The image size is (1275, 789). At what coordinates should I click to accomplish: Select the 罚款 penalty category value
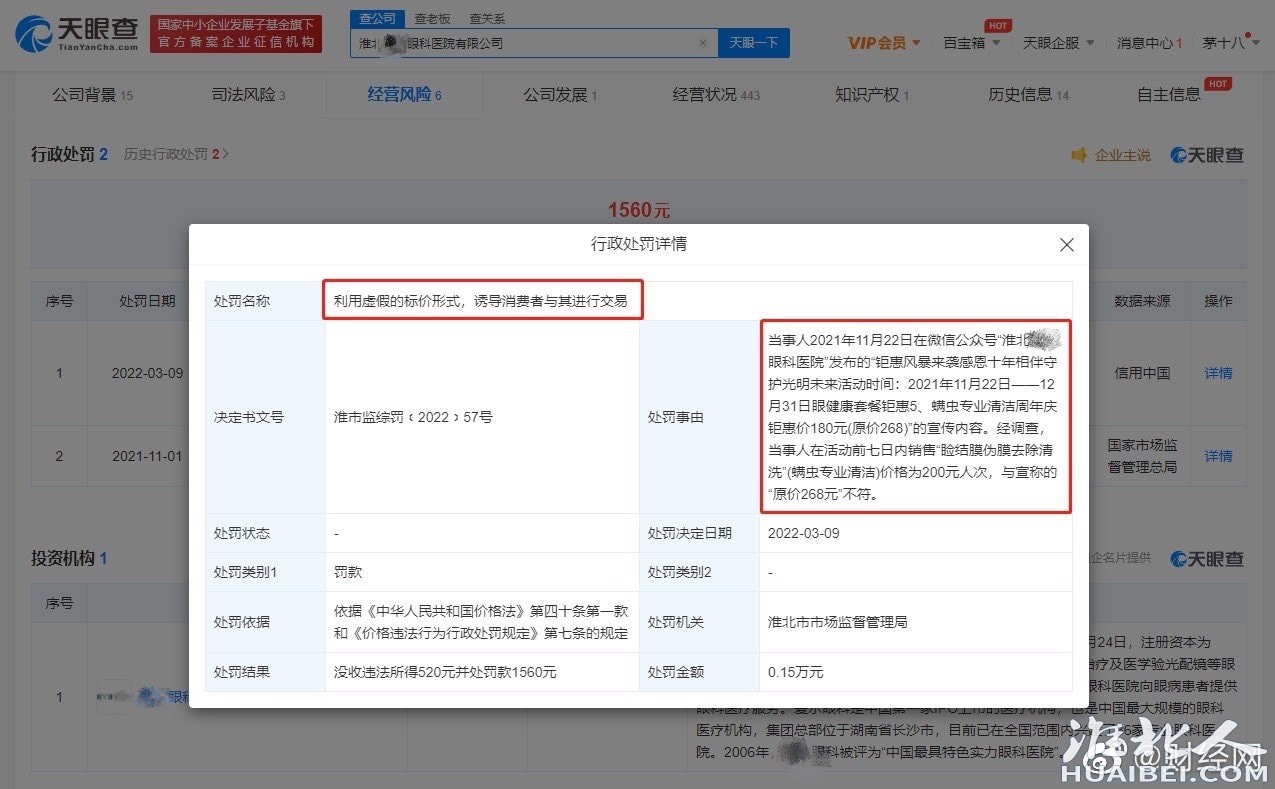click(348, 573)
